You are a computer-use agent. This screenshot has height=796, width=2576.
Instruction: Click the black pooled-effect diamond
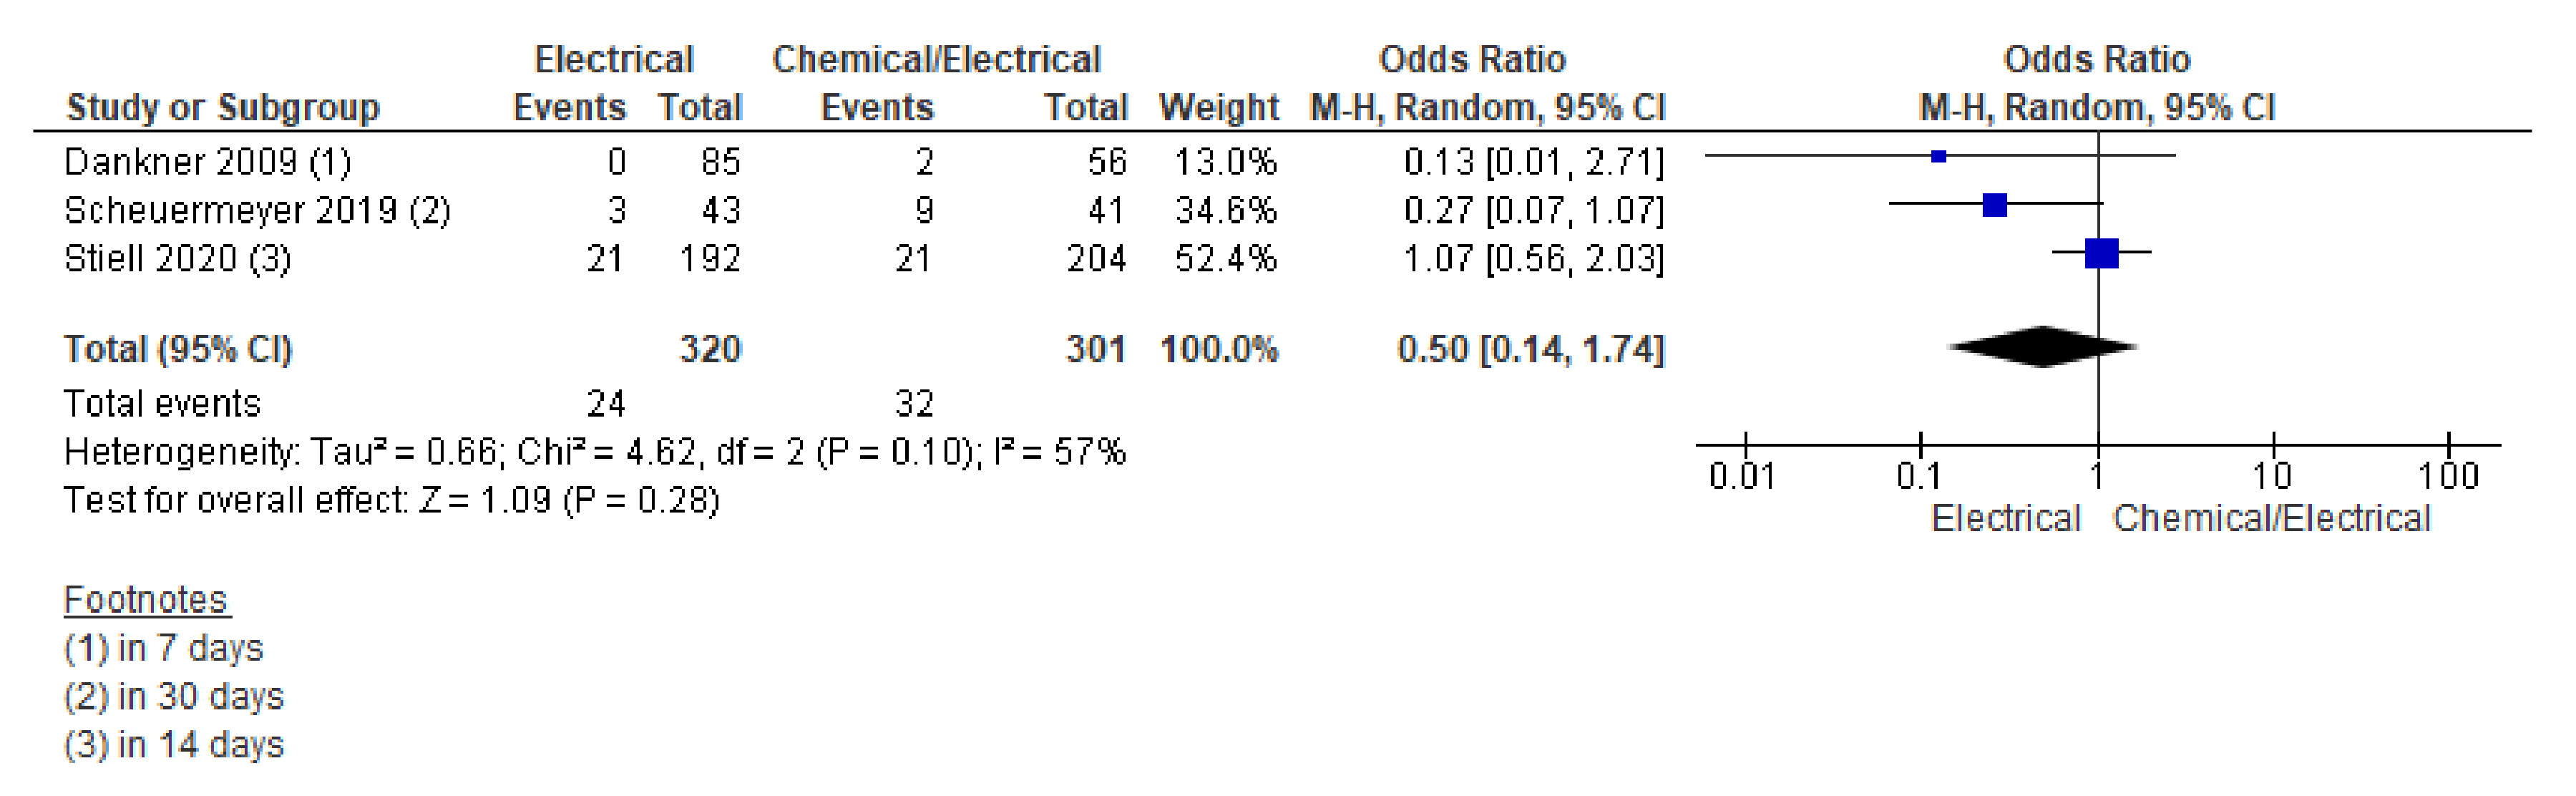(x=2042, y=347)
